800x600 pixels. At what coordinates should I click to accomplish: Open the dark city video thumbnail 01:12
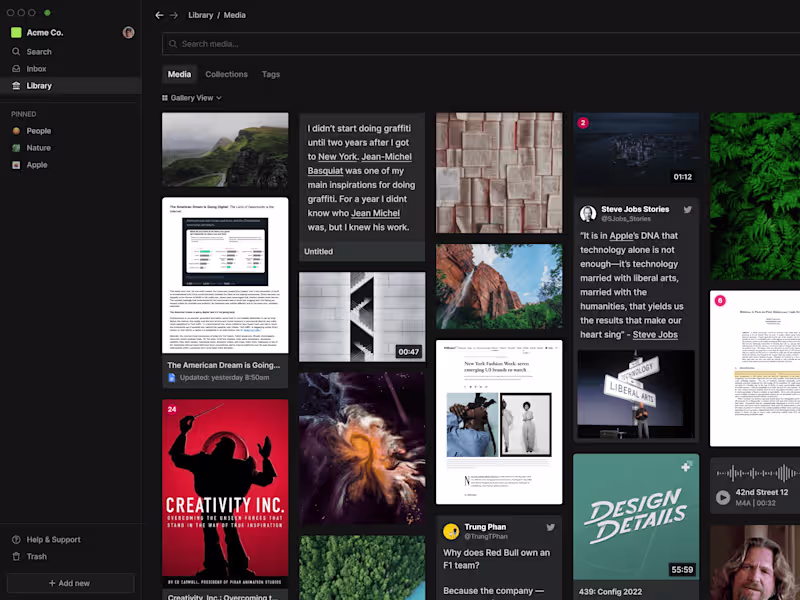point(636,150)
